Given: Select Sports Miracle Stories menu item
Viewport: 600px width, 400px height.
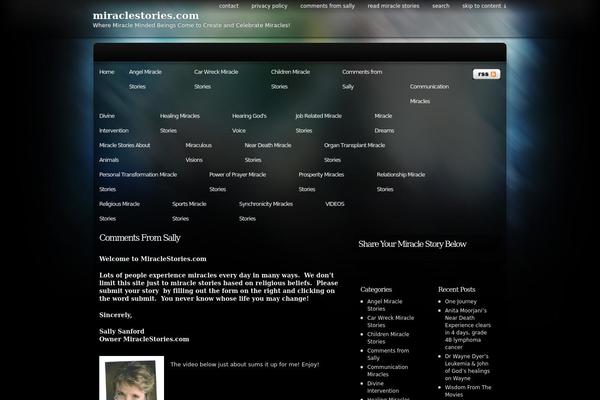Looking at the screenshot, I should [x=189, y=211].
